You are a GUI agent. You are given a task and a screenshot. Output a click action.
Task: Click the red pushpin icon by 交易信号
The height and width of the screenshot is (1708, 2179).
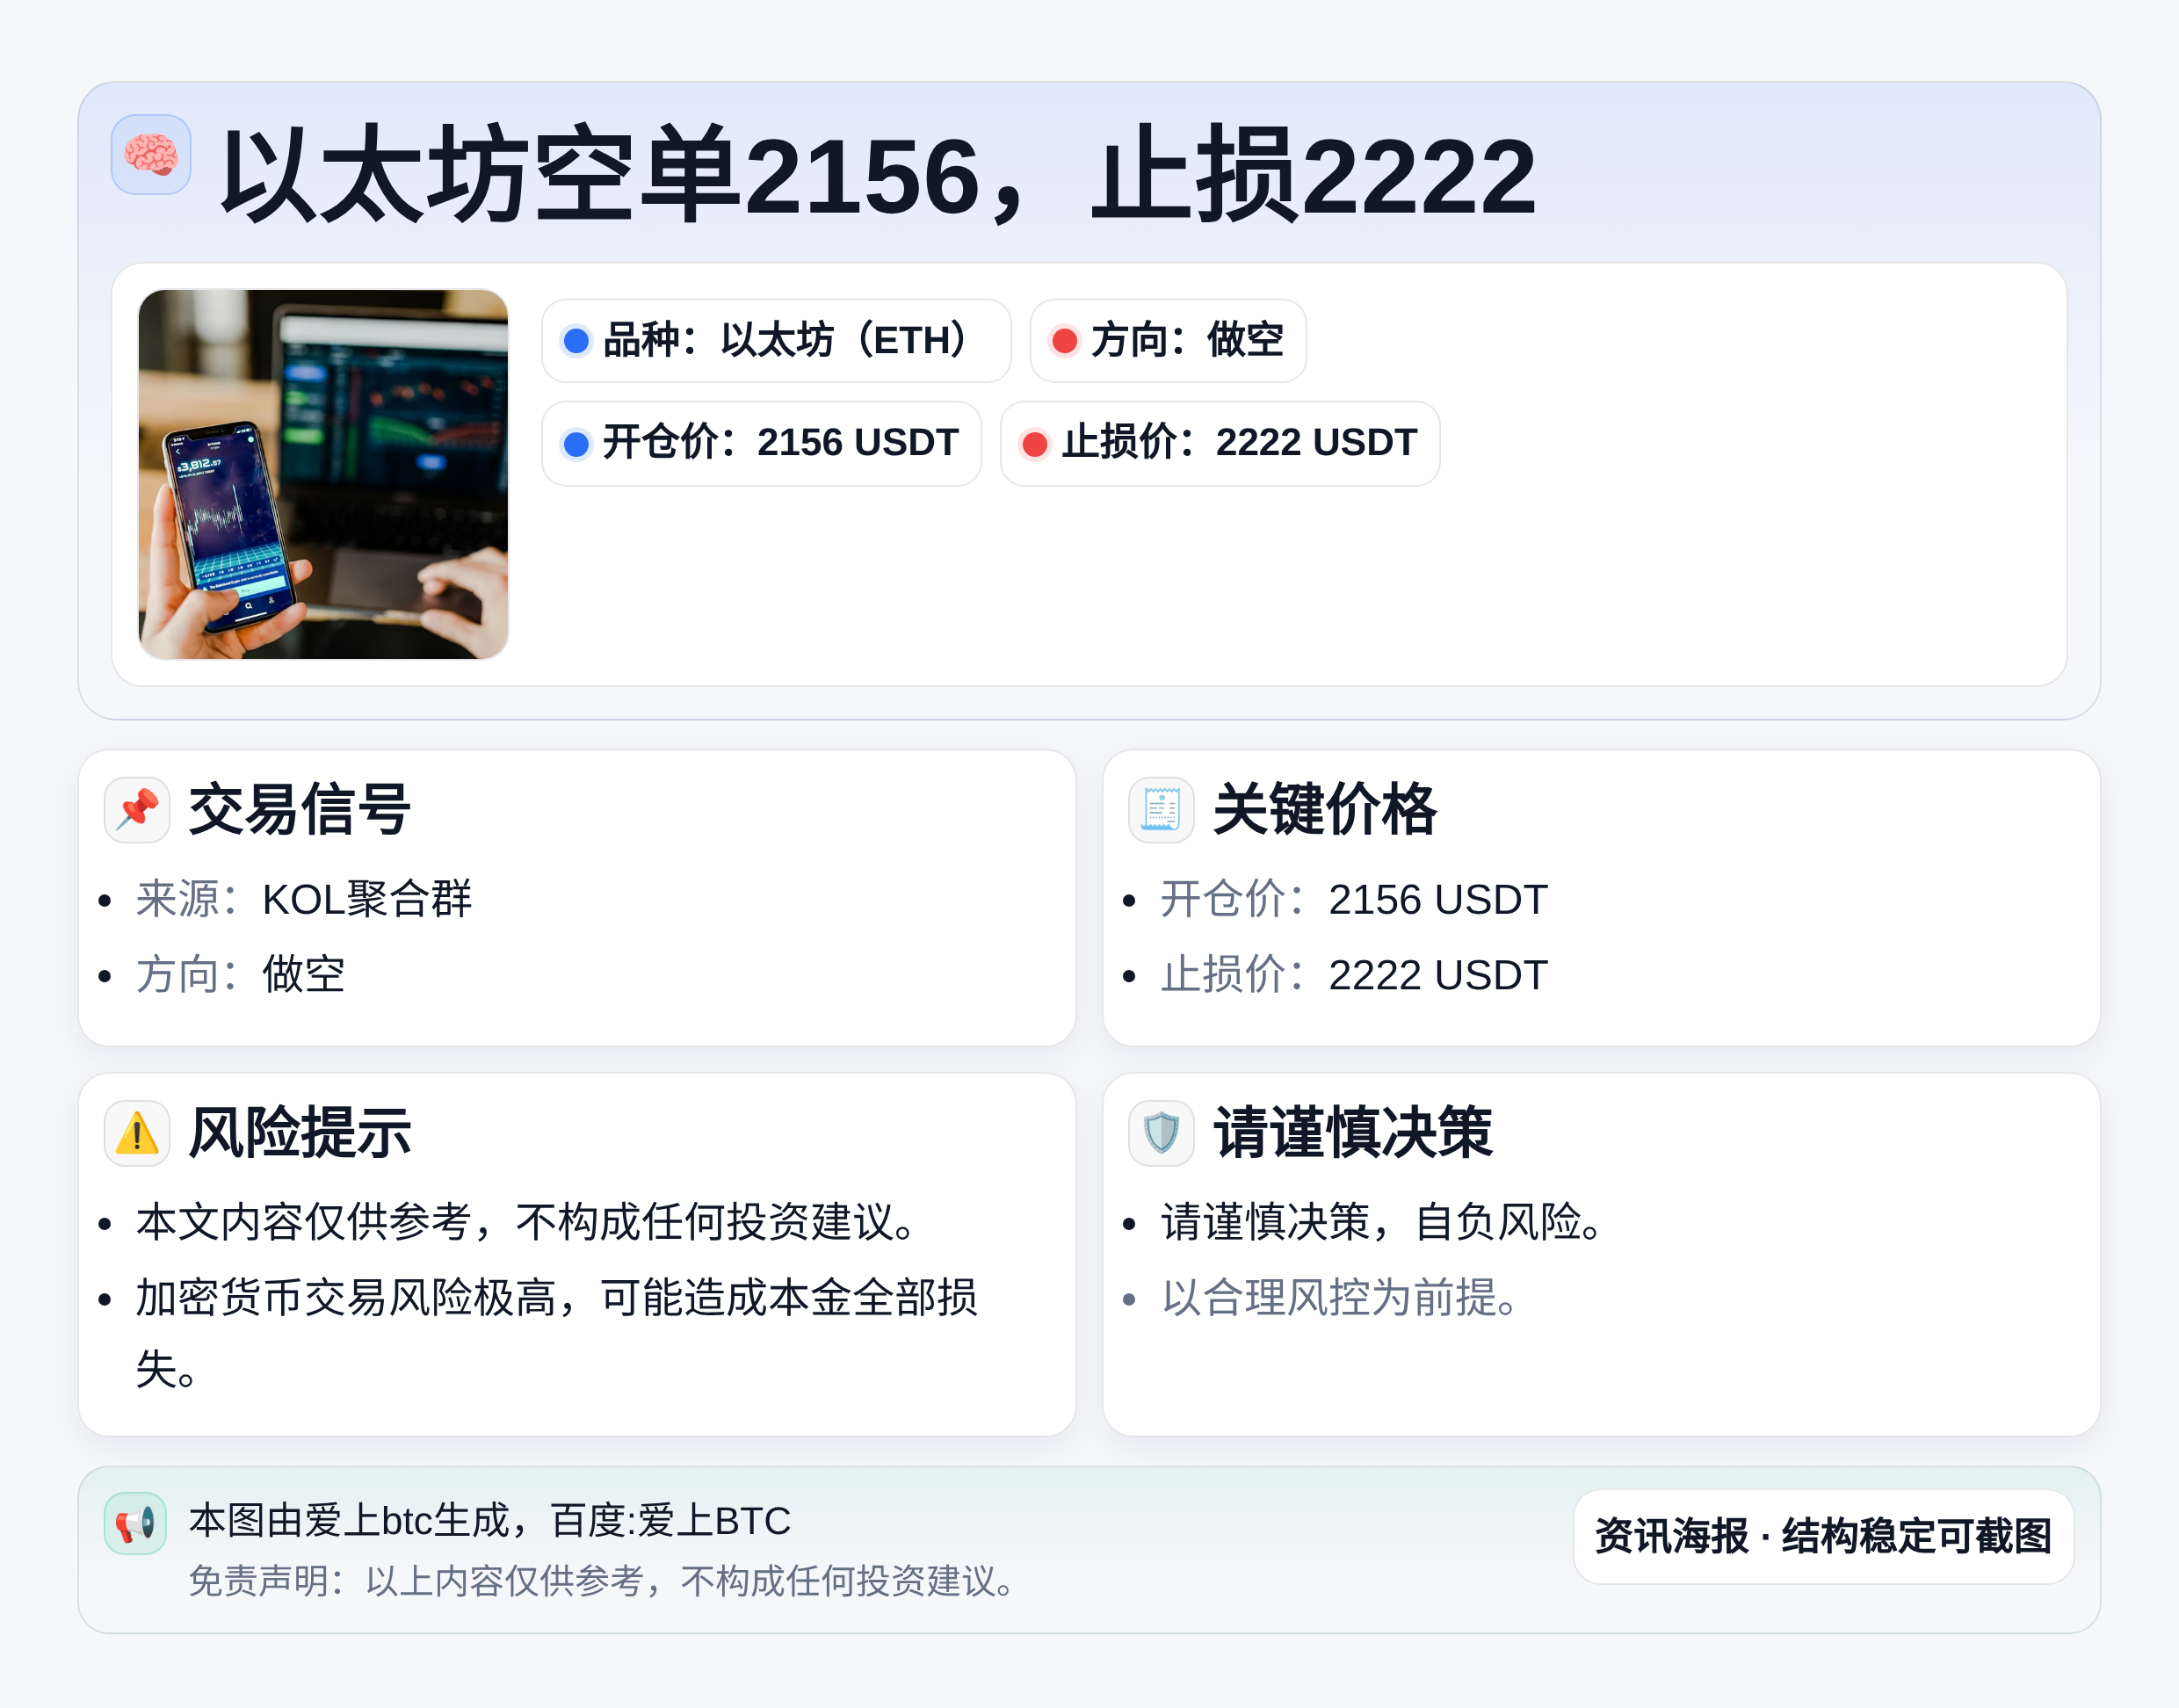click(137, 810)
